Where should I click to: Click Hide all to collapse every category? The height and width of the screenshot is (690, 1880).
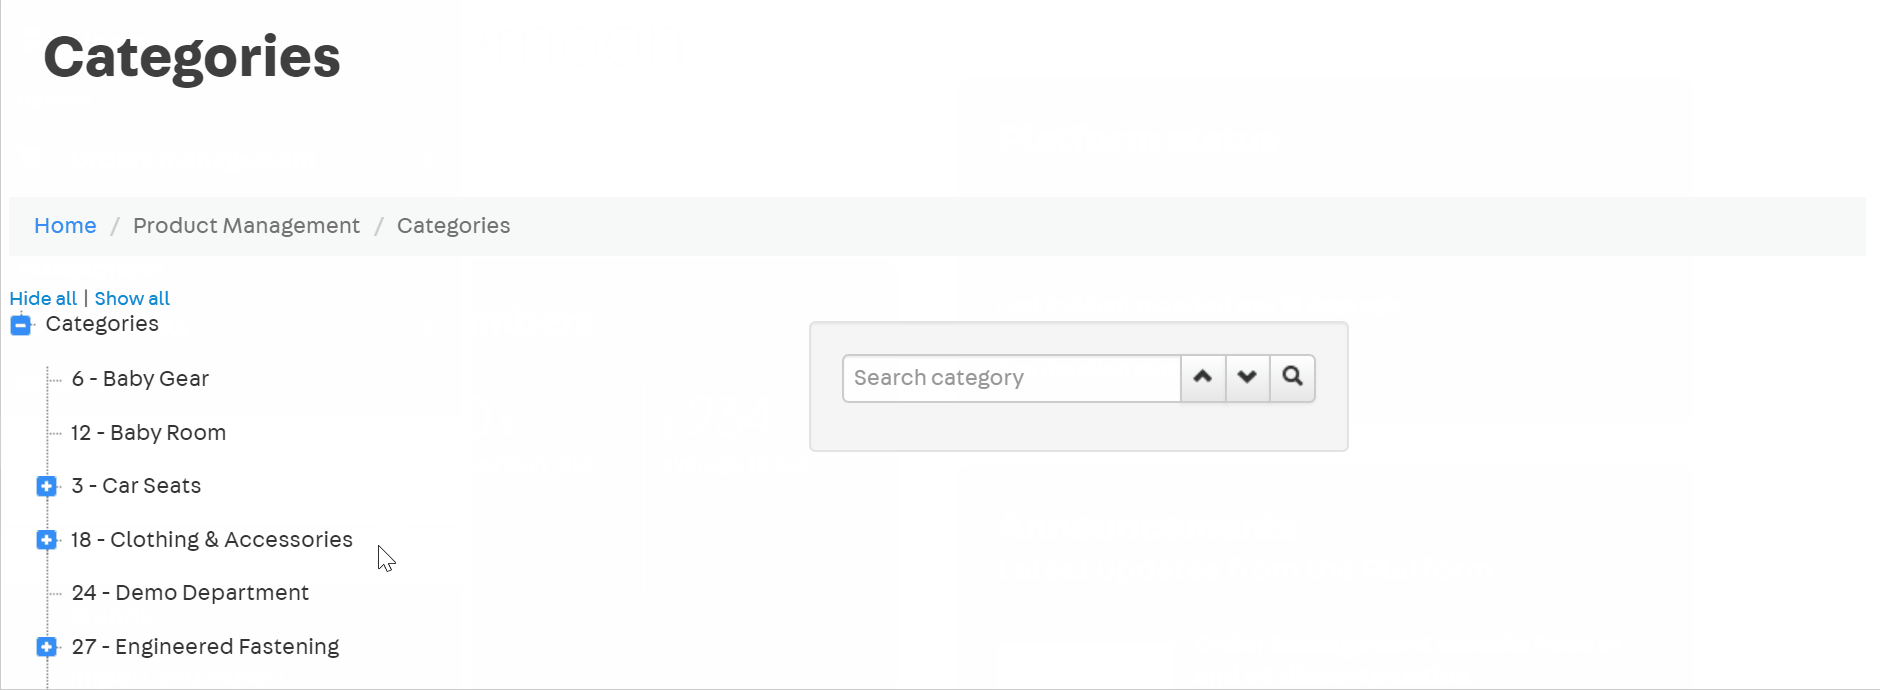point(43,298)
